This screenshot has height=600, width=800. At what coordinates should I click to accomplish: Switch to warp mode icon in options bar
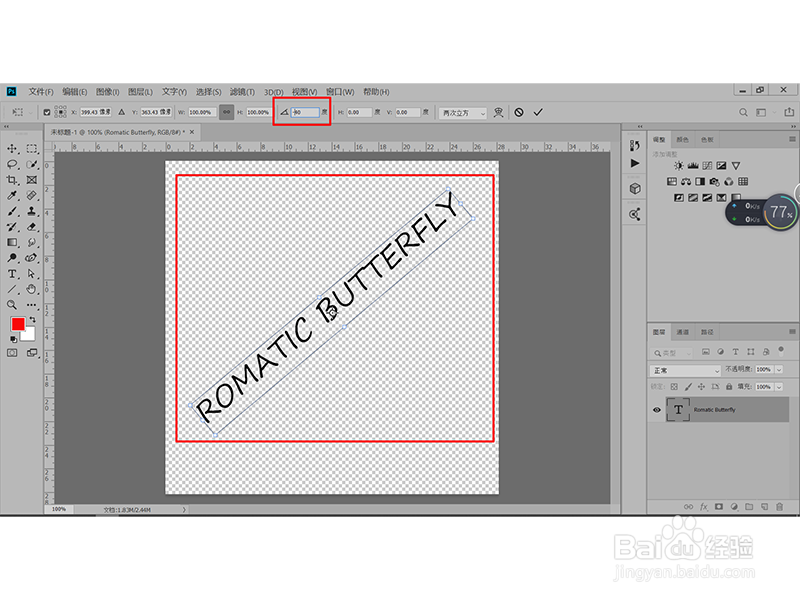click(498, 112)
